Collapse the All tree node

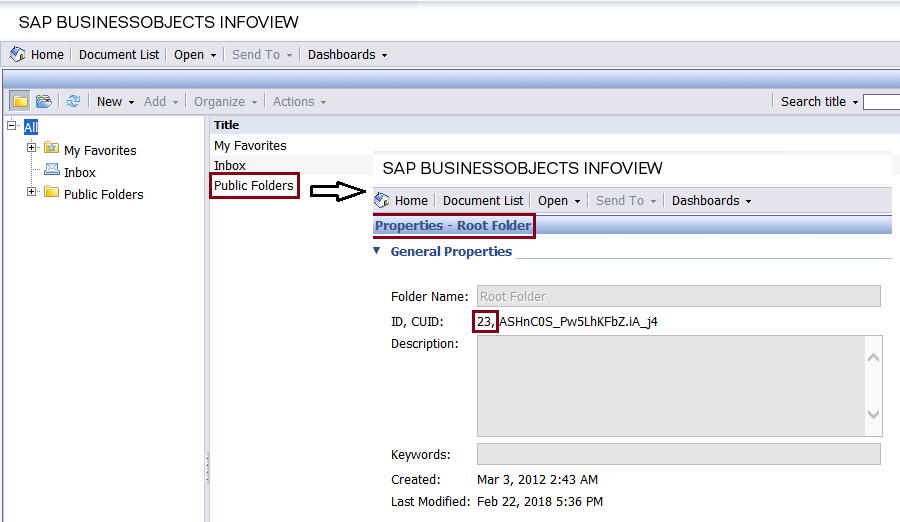pyautogui.click(x=11, y=125)
